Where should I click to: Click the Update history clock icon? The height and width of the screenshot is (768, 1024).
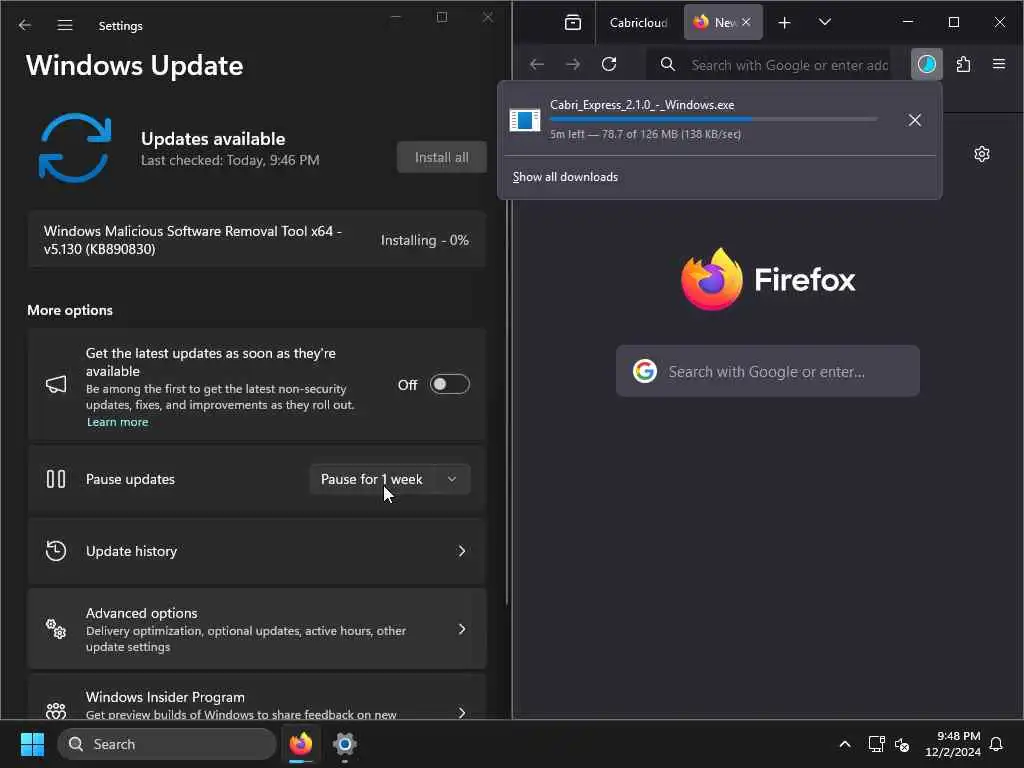(56, 551)
